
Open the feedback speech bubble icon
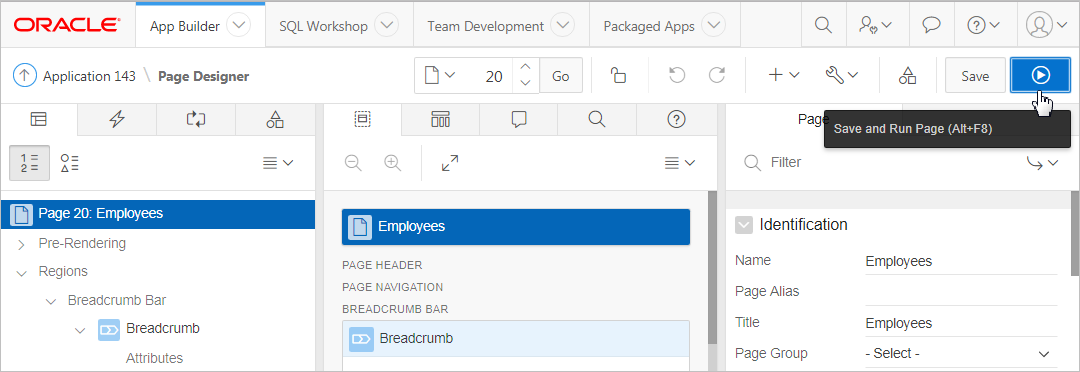click(931, 25)
